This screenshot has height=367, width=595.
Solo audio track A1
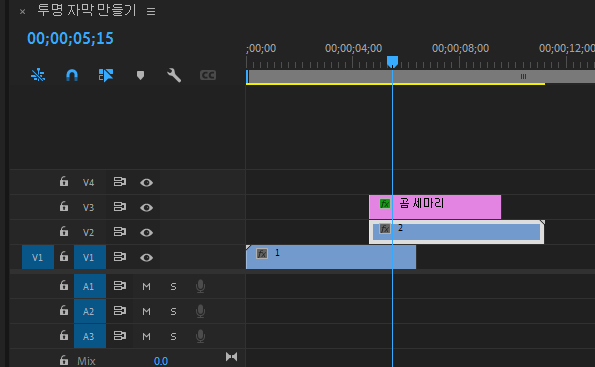pyautogui.click(x=173, y=287)
